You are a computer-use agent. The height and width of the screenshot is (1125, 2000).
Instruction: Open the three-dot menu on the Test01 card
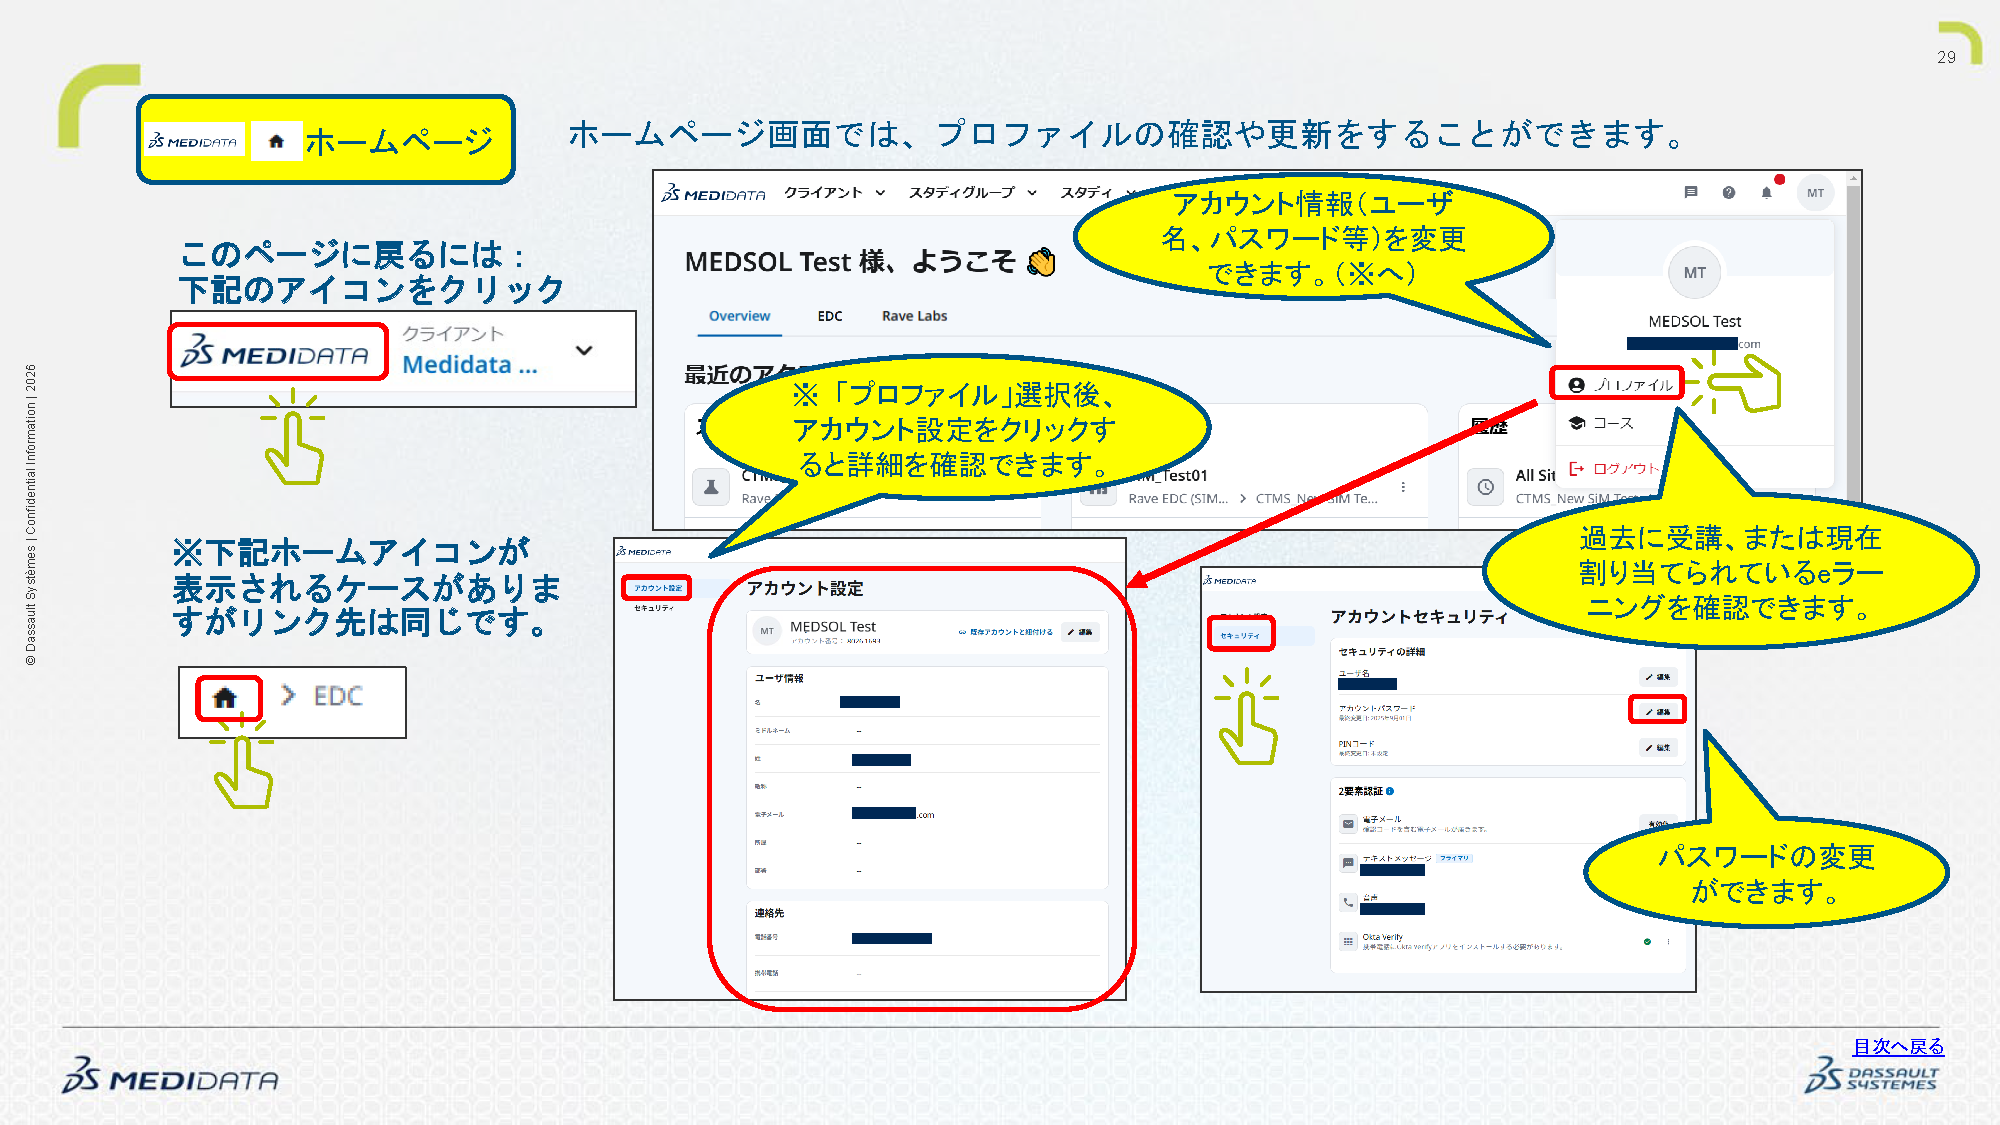point(1403,487)
